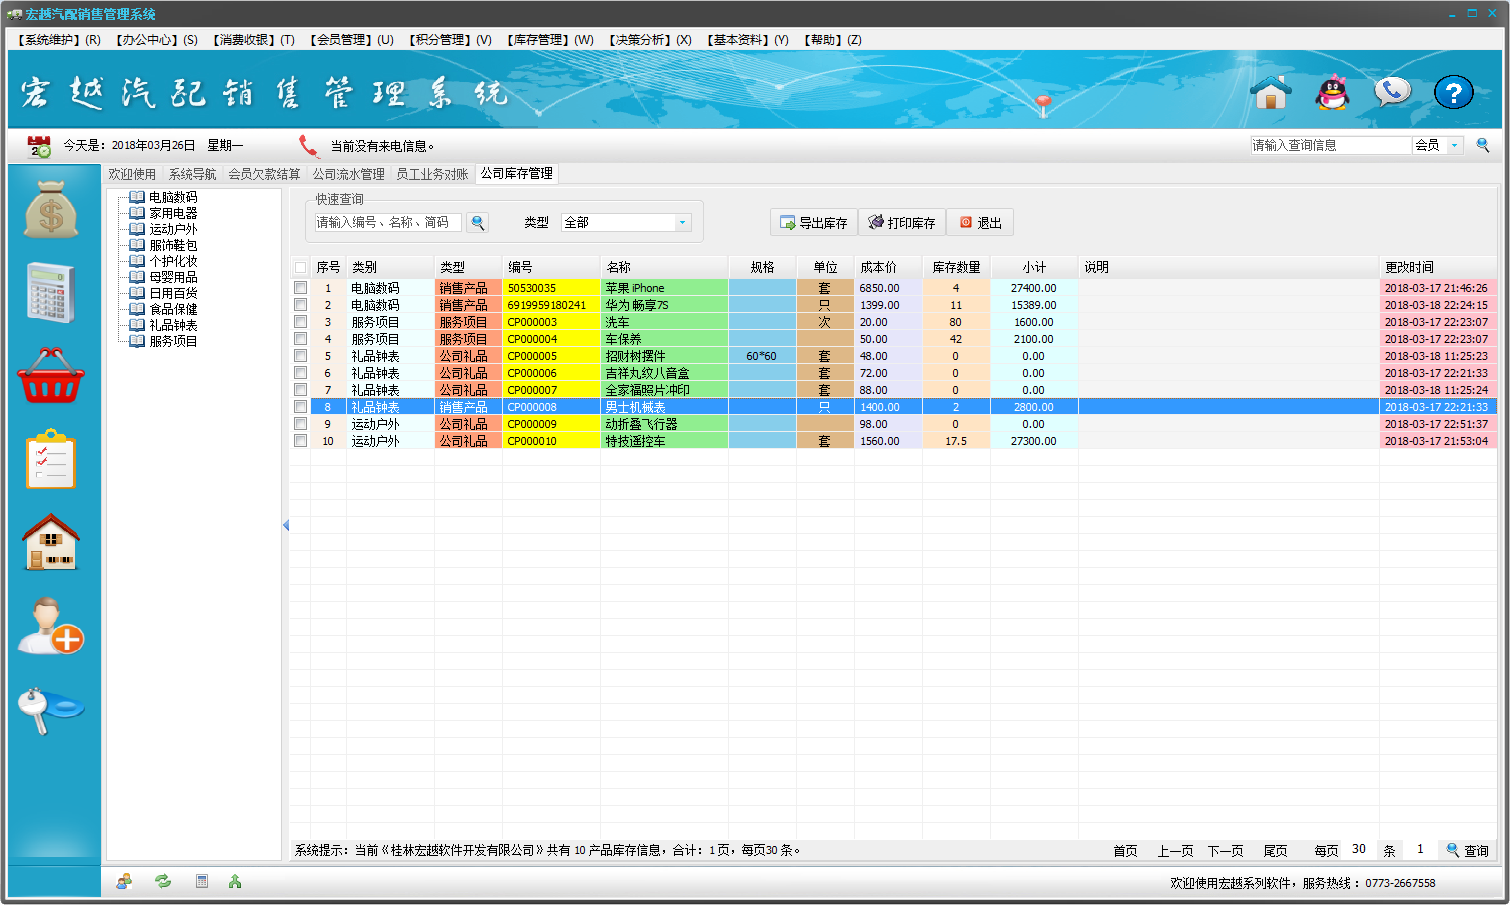The height and width of the screenshot is (905, 1510).
Task: Tick the checkbox for row 10 特技遥控车
Action: point(300,441)
